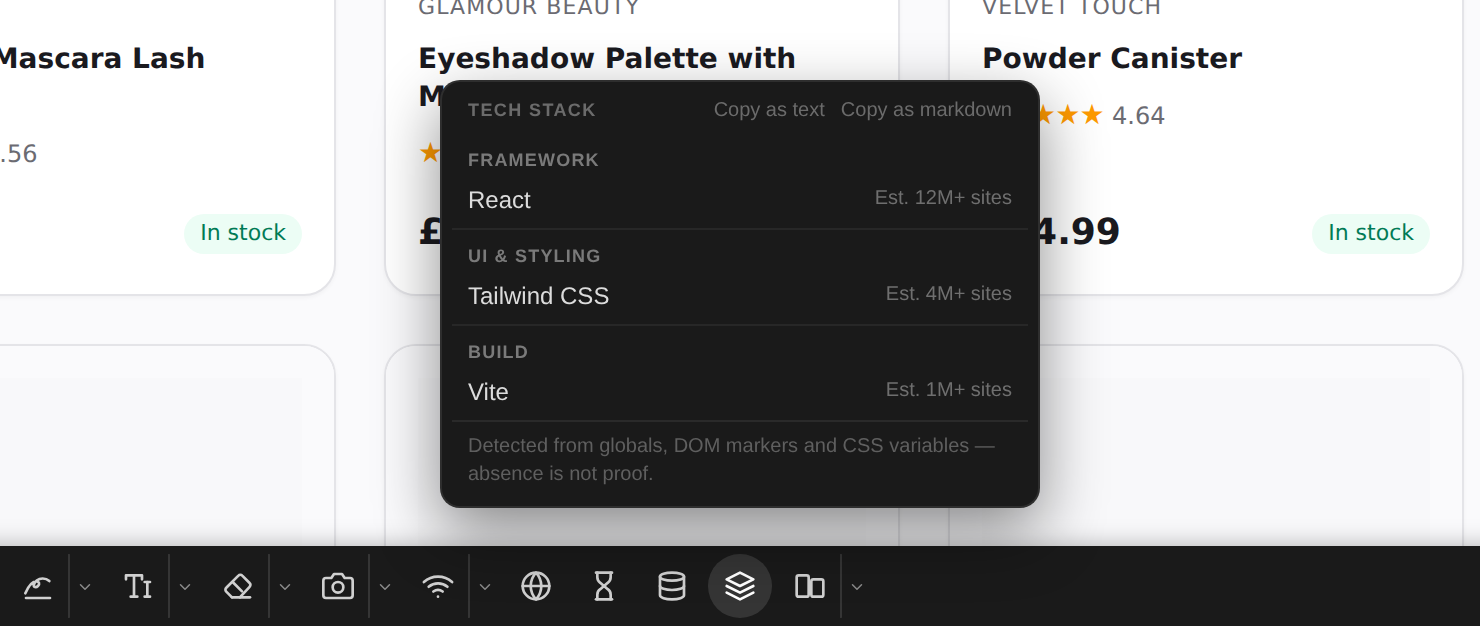Click In stock badge on Mascara card
Image resolution: width=1480 pixels, height=626 pixels.
243,233
